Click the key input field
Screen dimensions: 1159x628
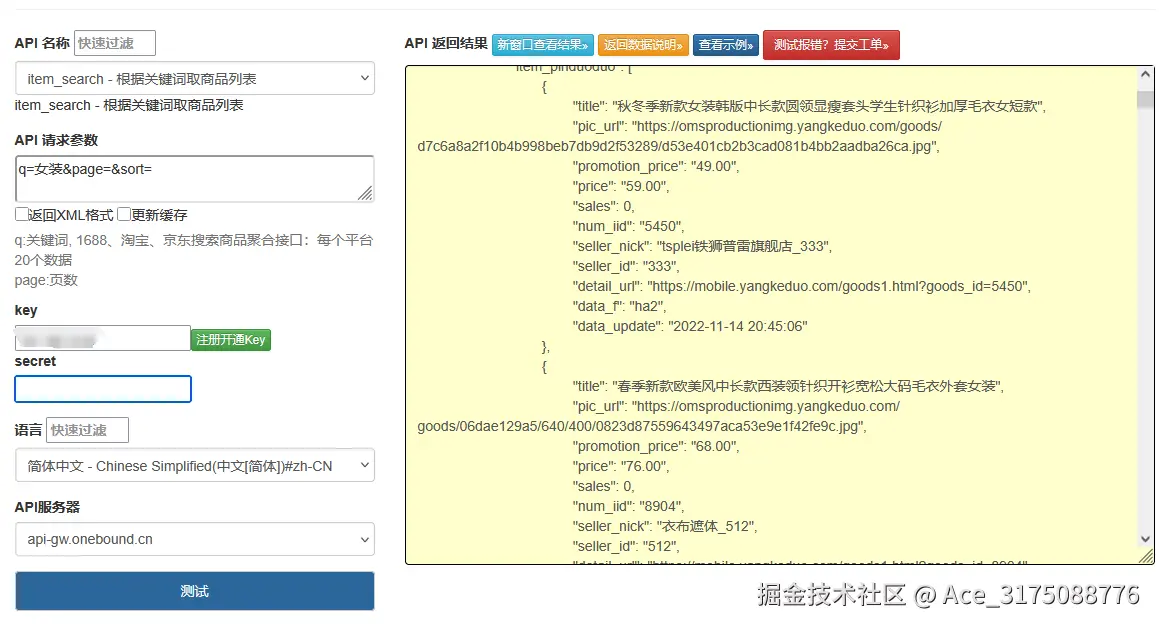[103, 338]
